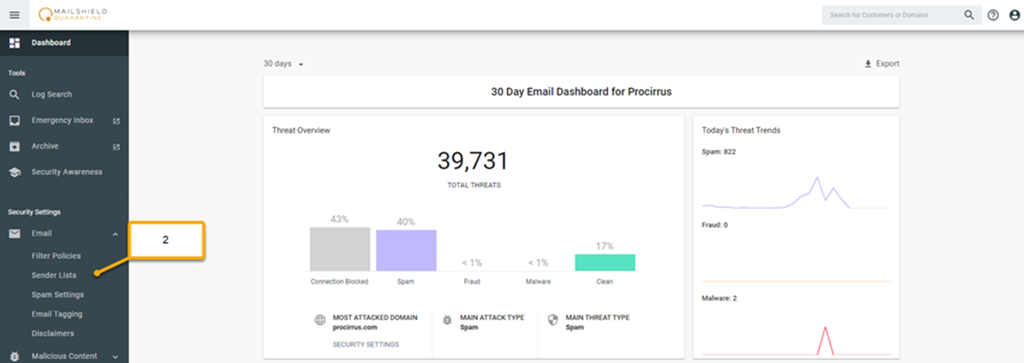1024x363 pixels.
Task: Click the MailShield Quarantine logo
Action: (x=72, y=14)
